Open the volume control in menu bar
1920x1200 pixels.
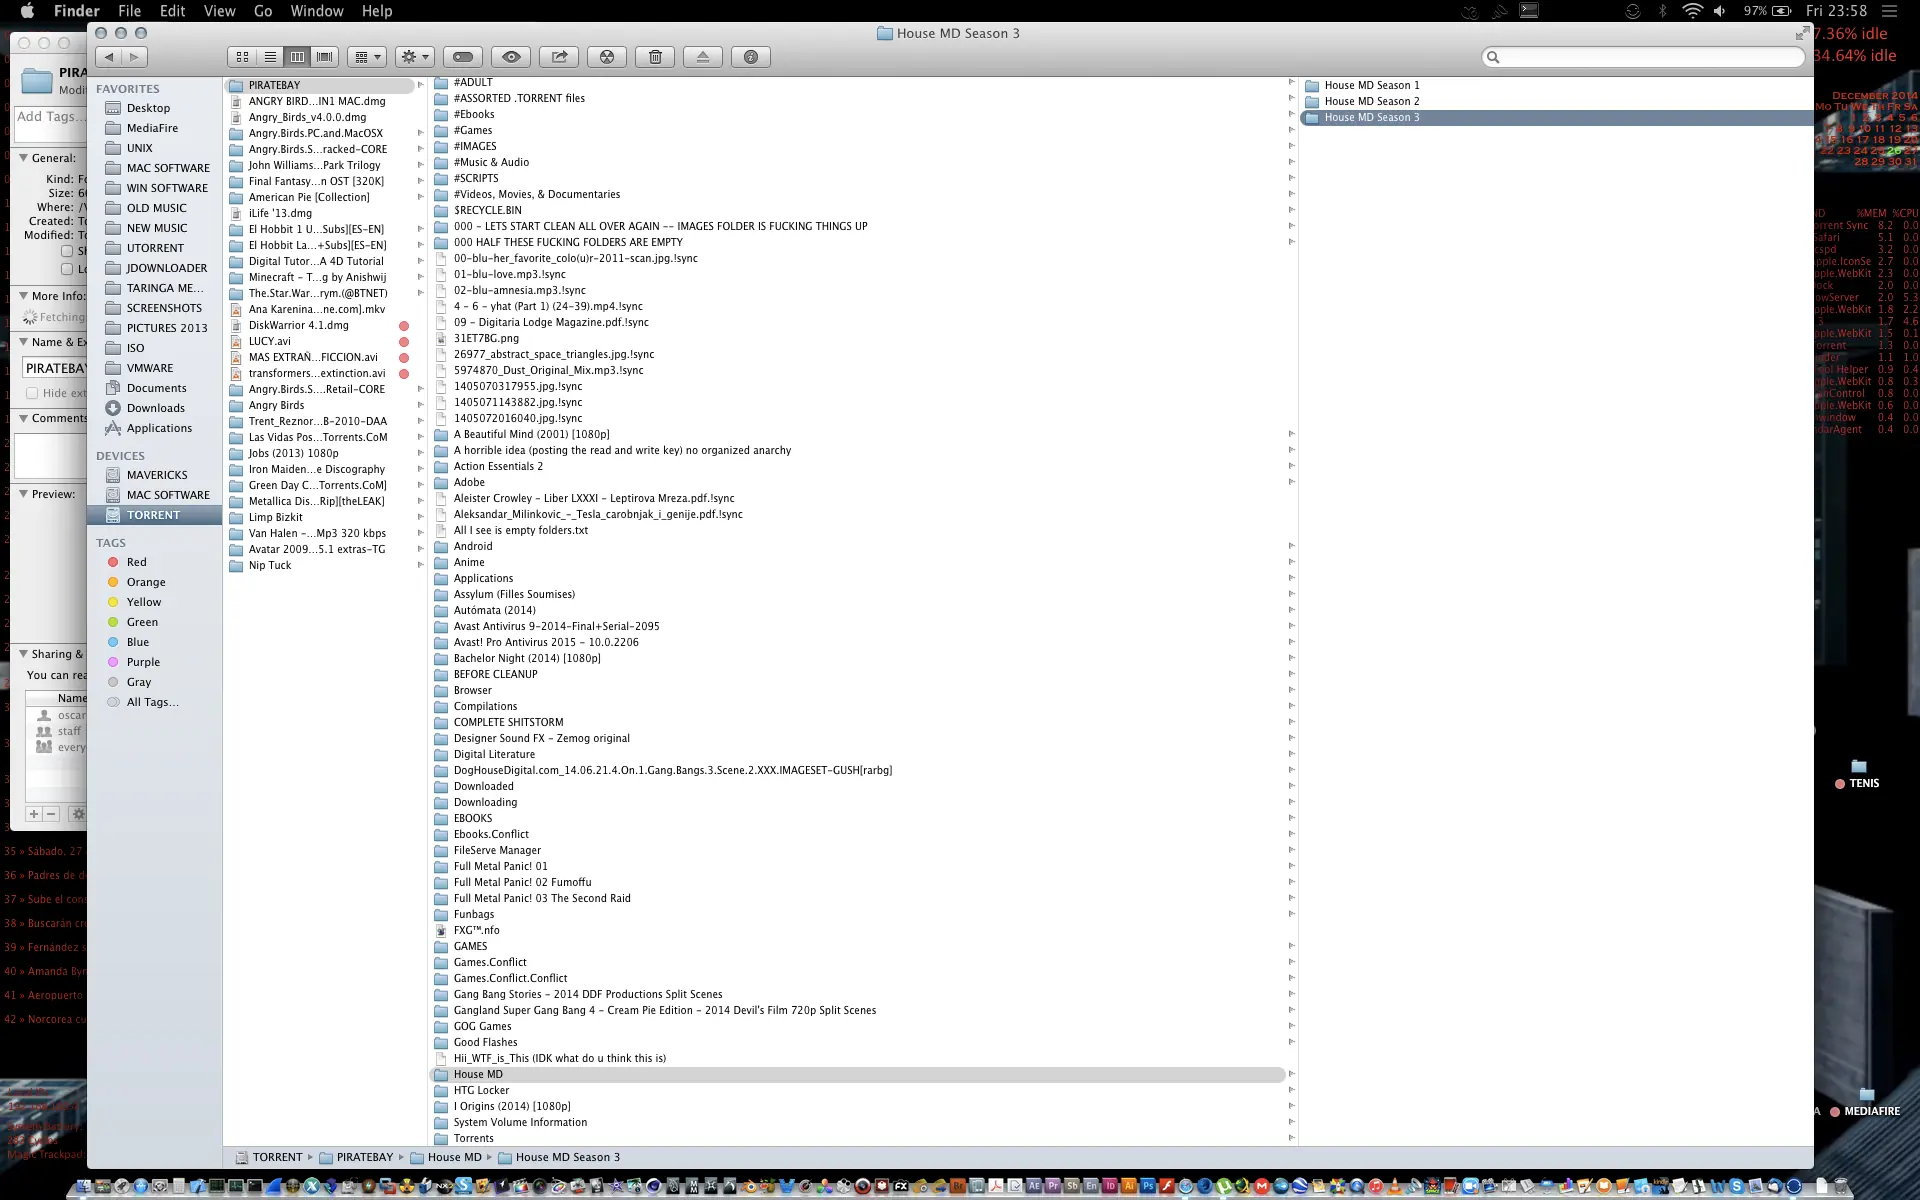point(1720,11)
